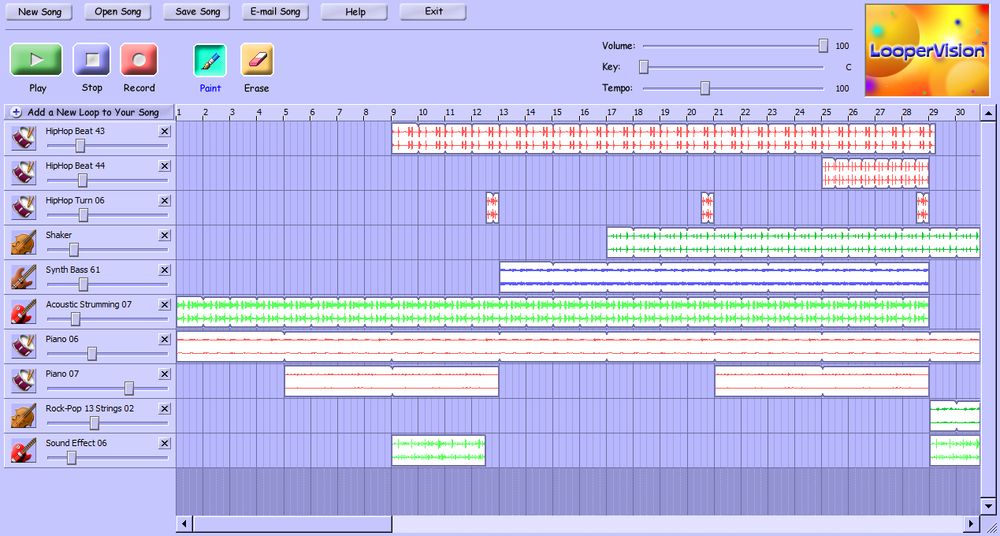The image size is (1000, 536).
Task: Click the horizontal scrollbar thumb
Action: click(x=292, y=523)
